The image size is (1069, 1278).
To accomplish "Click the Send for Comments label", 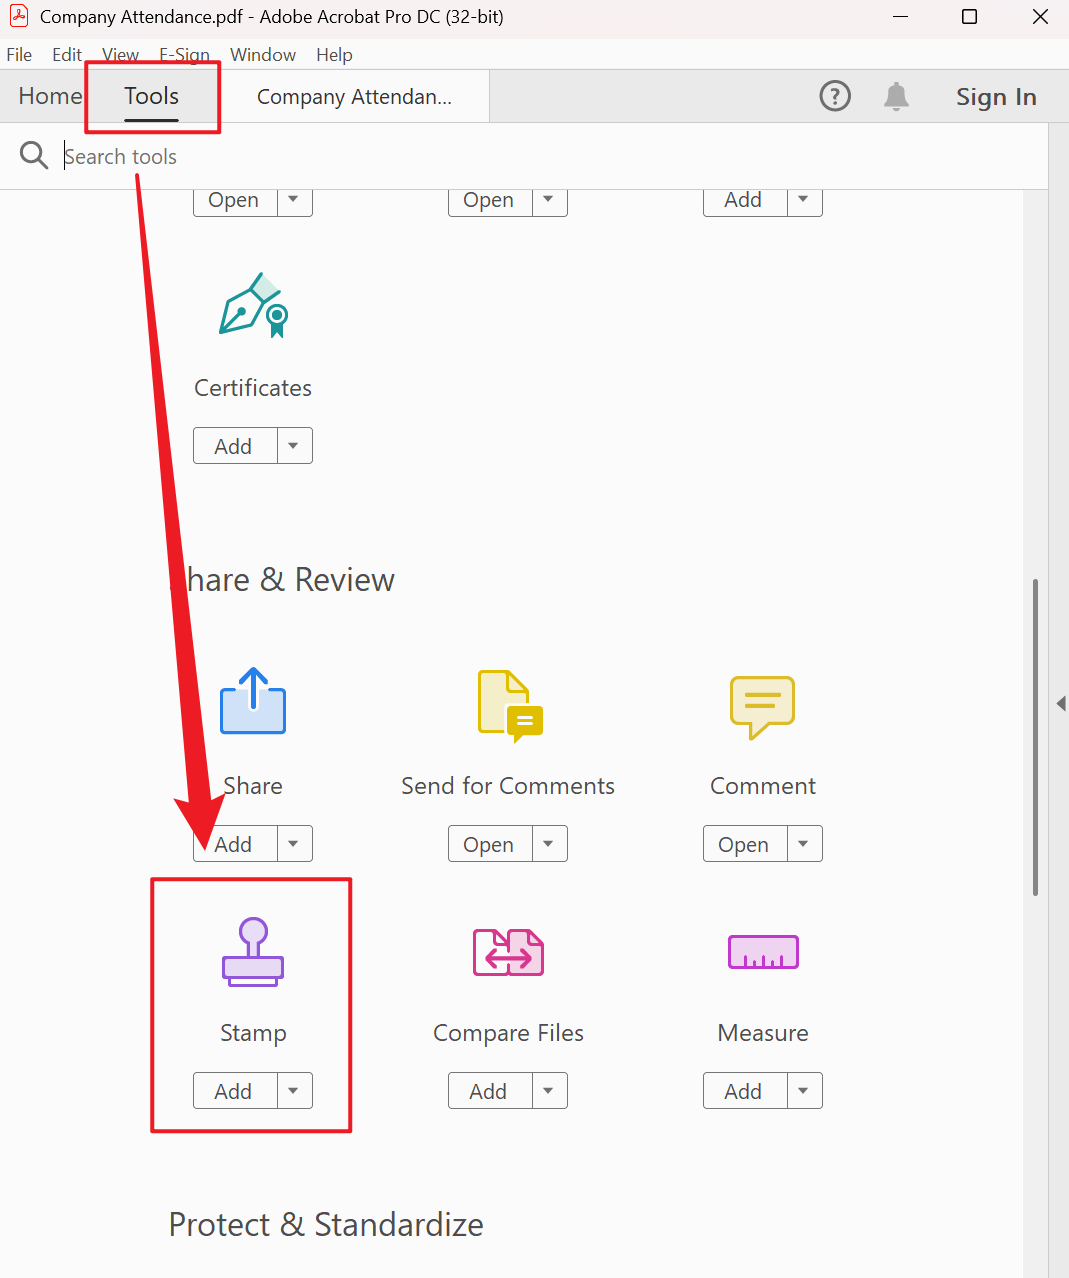I will coord(508,786).
